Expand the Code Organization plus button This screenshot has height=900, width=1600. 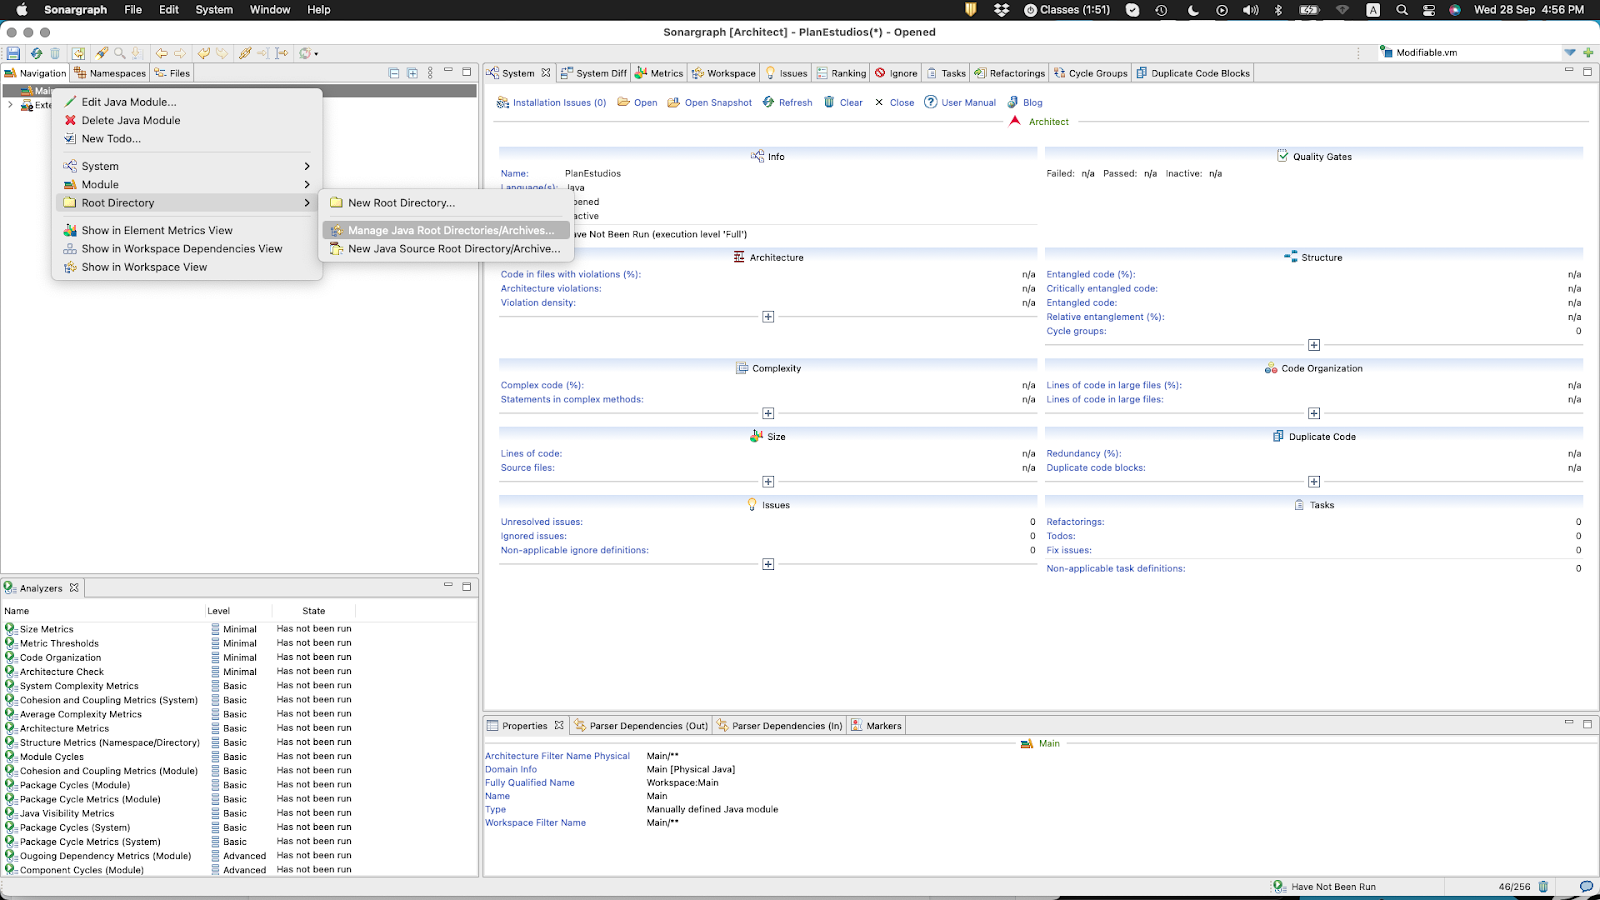point(1314,413)
